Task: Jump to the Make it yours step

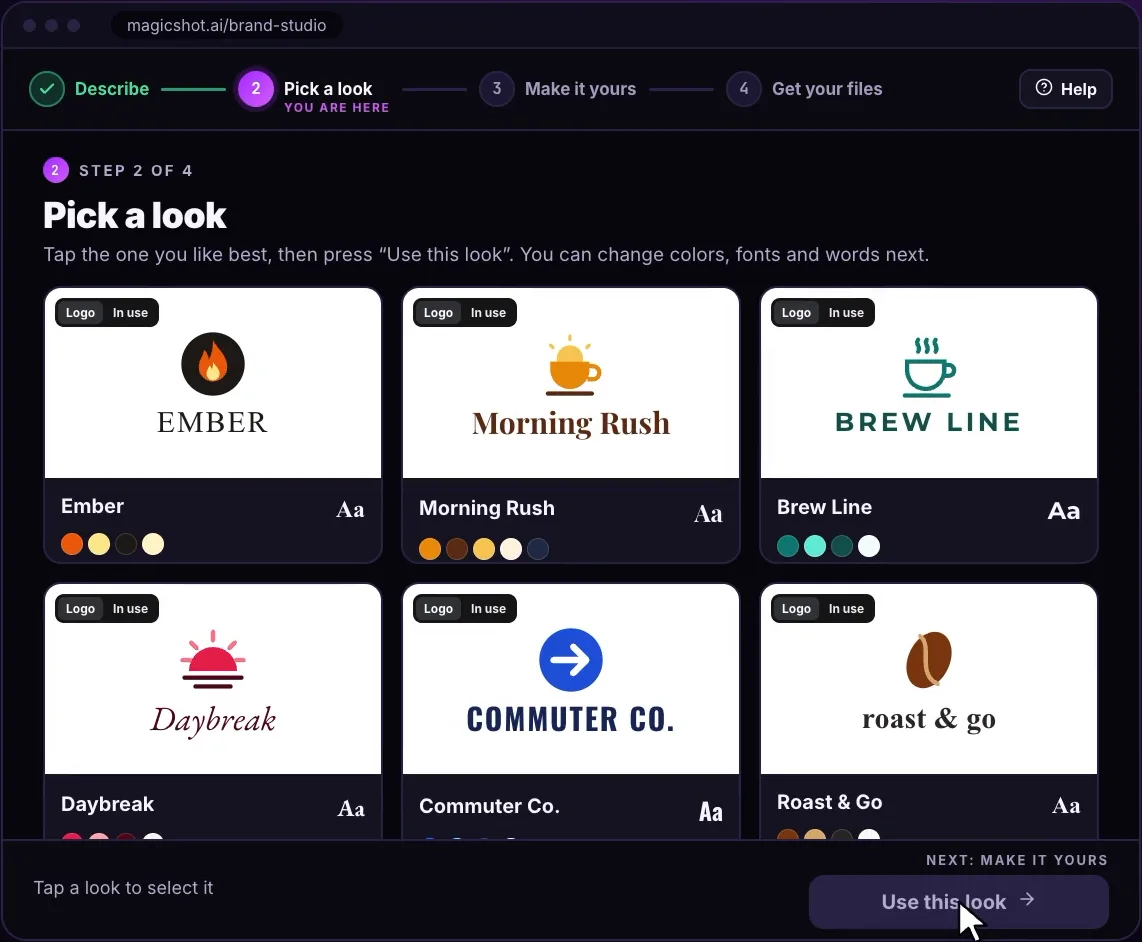Action: 558,89
